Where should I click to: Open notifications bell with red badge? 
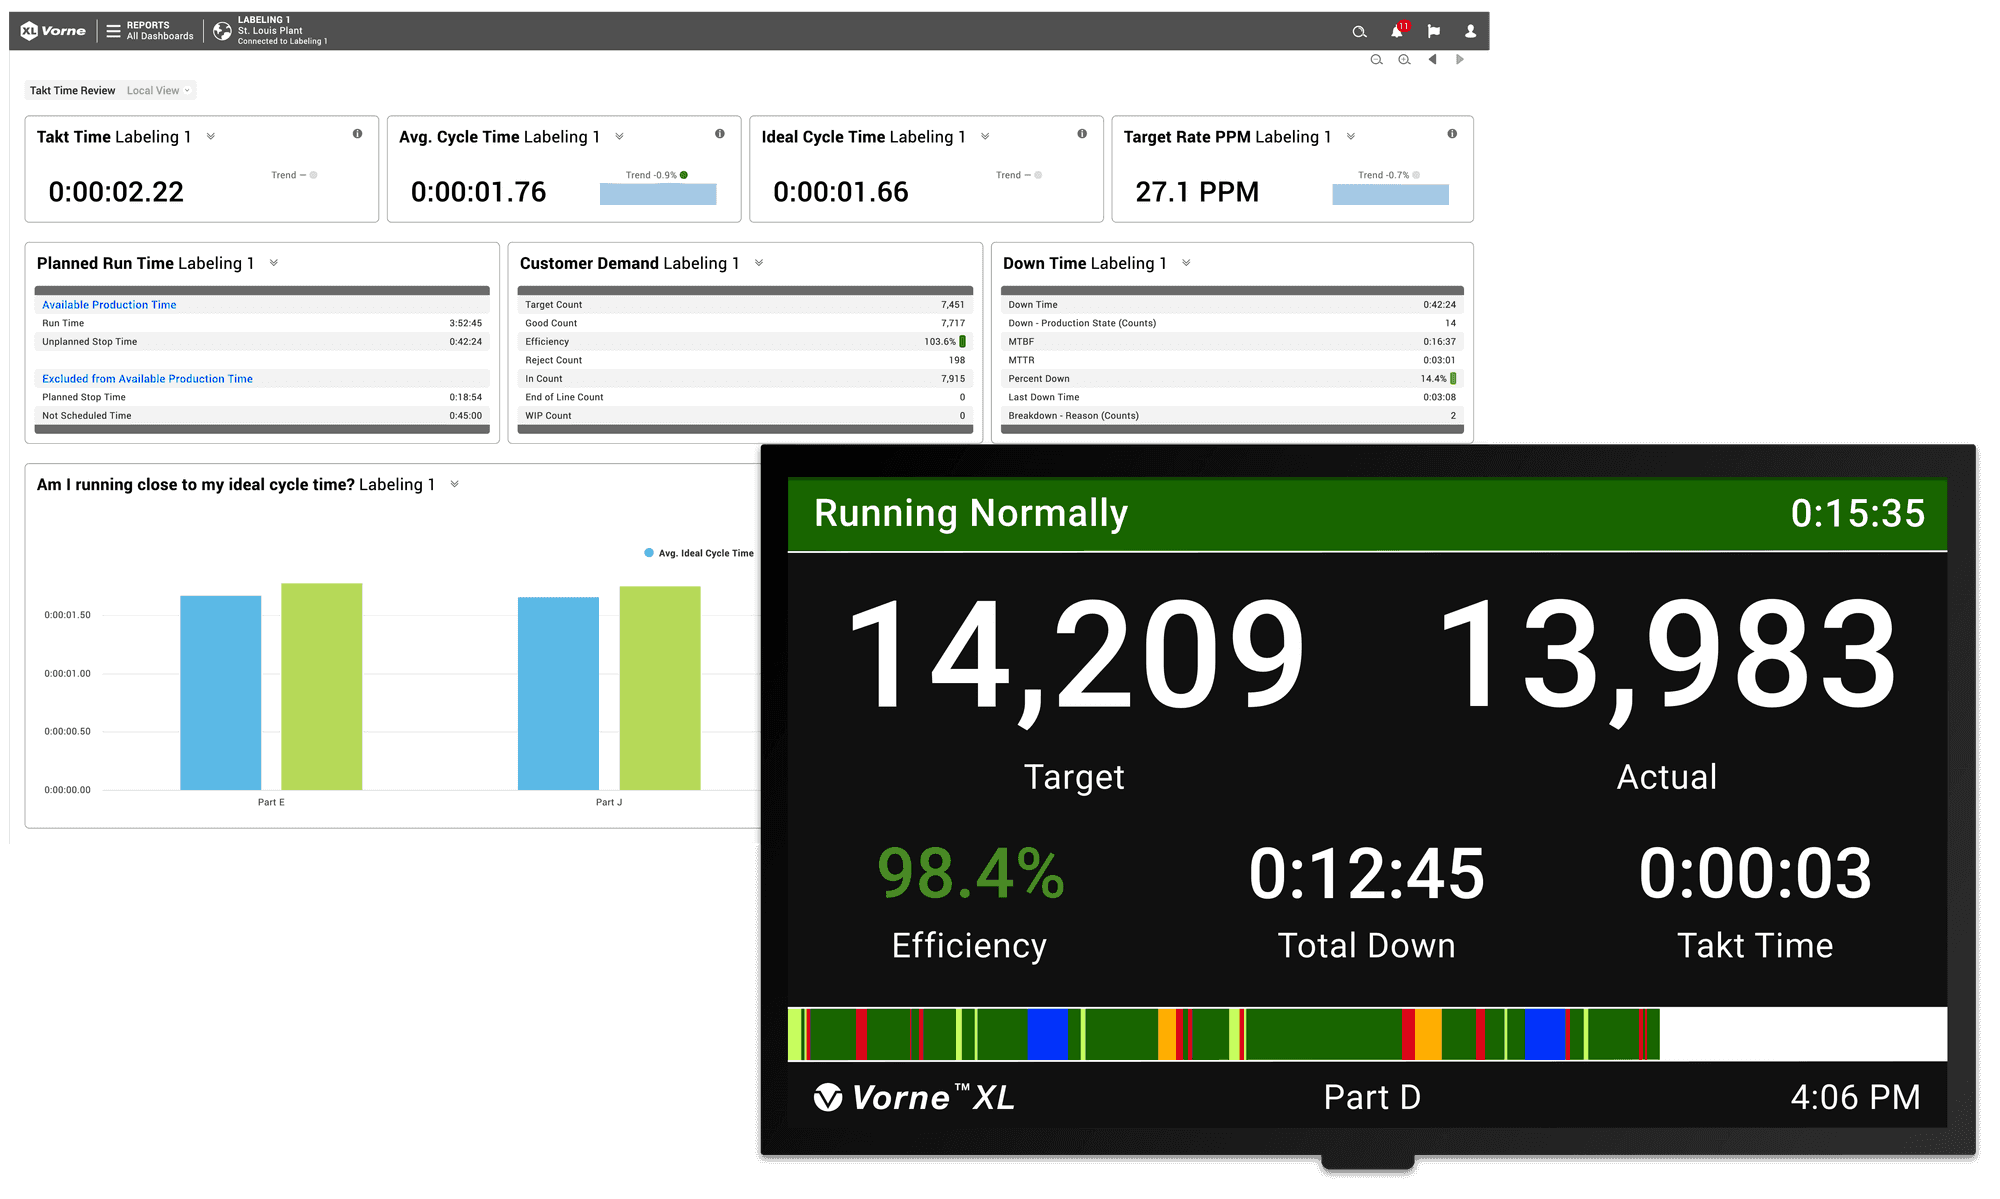point(1398,31)
